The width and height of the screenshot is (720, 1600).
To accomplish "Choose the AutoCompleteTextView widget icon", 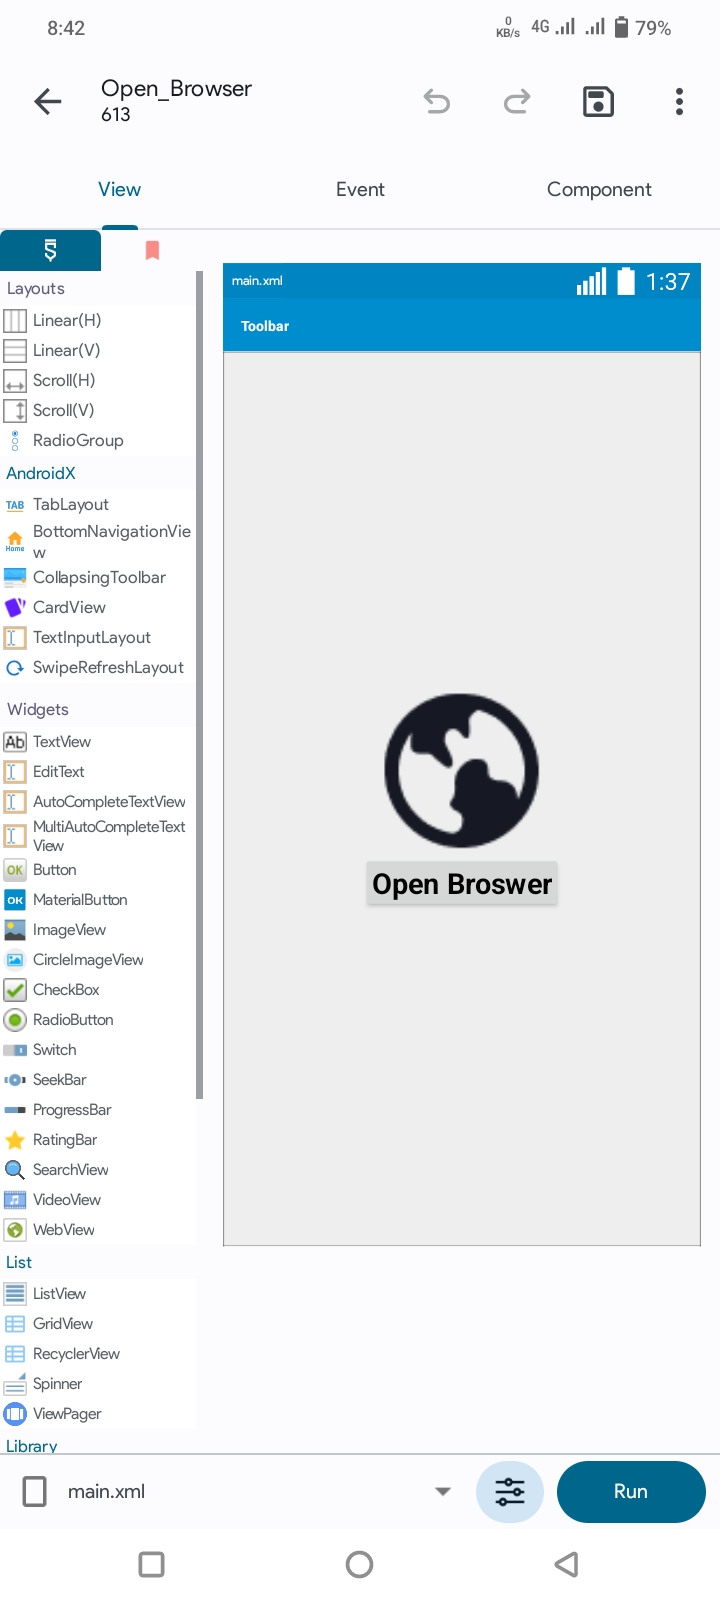I will [x=15, y=802].
